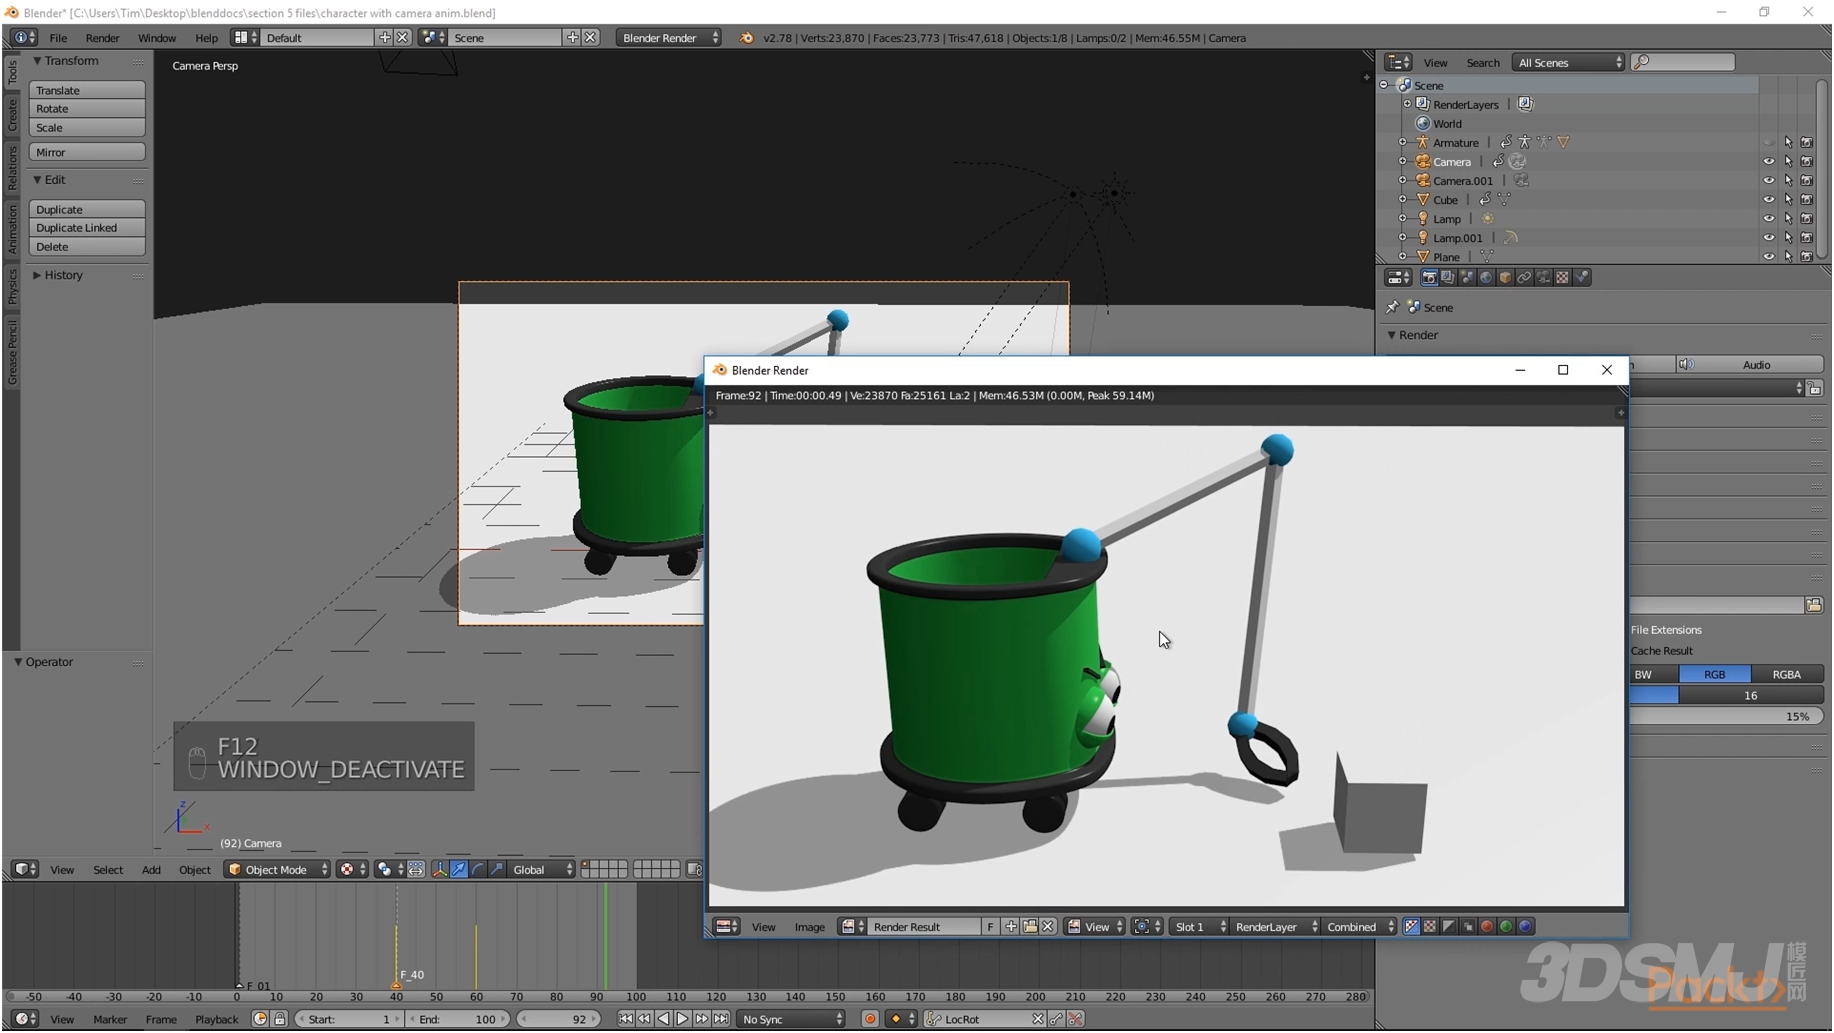Click the Rotate button in tool shelf
Viewport: 1834px width, 1033px height.
(87, 109)
